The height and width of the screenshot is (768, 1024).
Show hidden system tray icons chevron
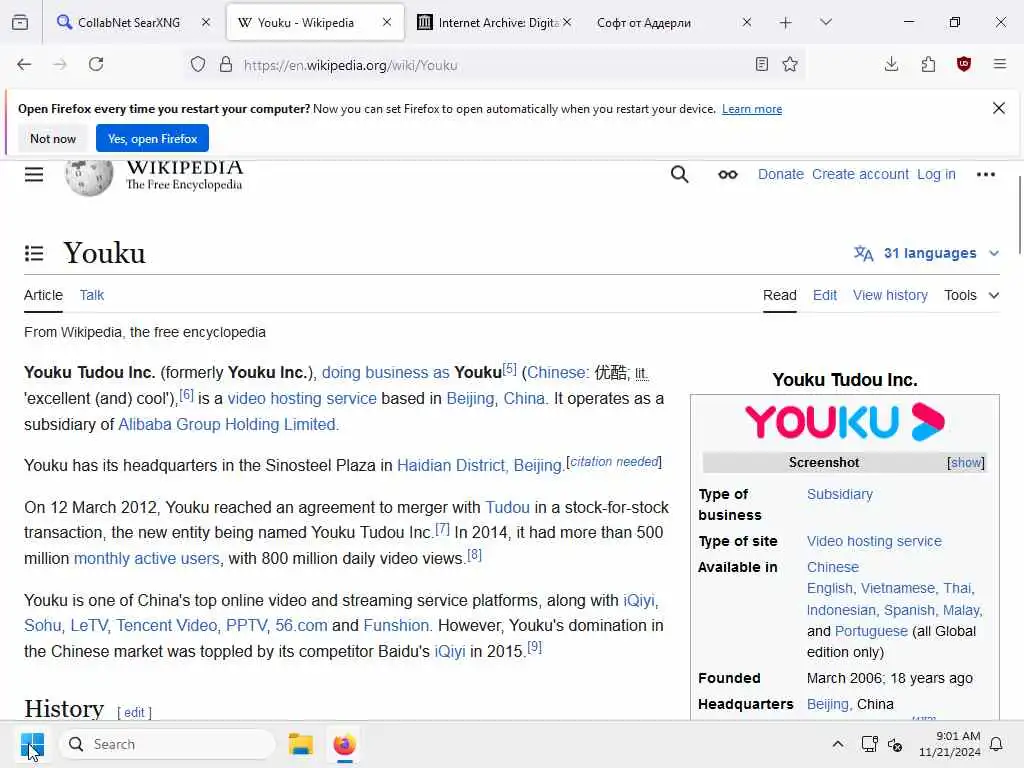[x=838, y=744]
